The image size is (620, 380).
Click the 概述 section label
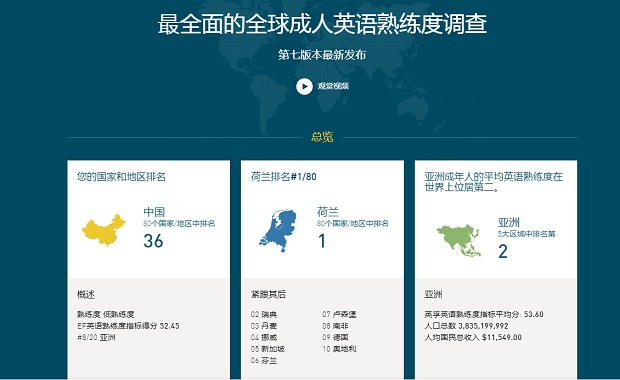click(86, 294)
